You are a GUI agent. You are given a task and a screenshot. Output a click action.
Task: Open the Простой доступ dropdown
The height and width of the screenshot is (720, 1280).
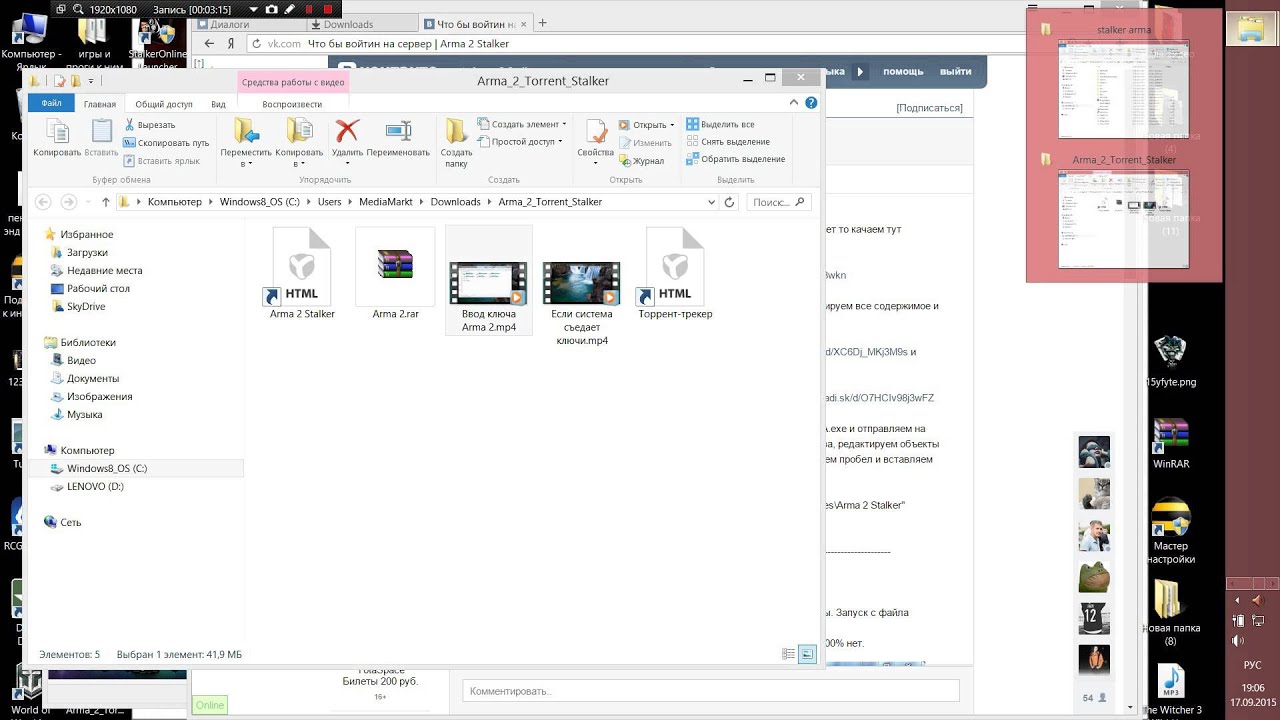521,142
